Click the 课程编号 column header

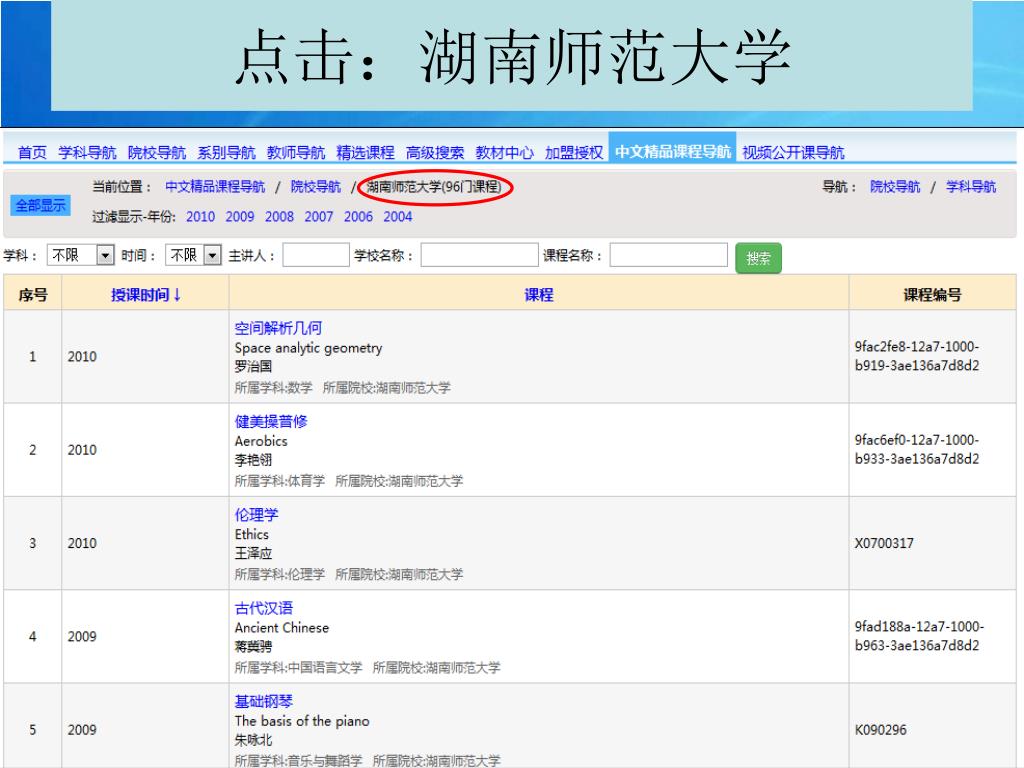(x=932, y=295)
